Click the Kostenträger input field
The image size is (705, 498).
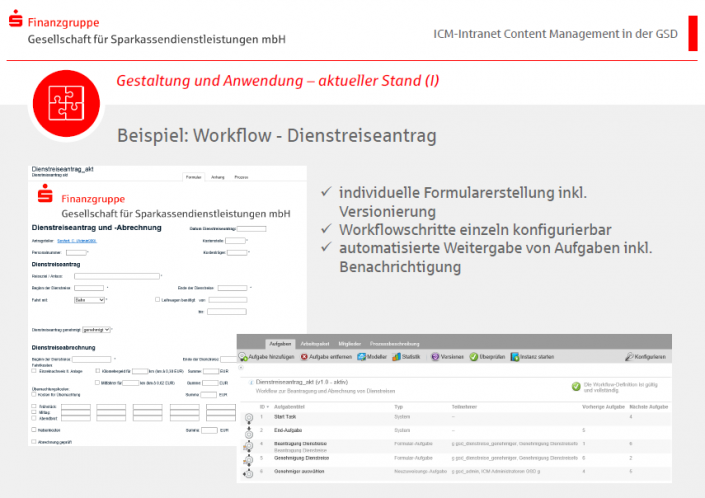pos(237,253)
